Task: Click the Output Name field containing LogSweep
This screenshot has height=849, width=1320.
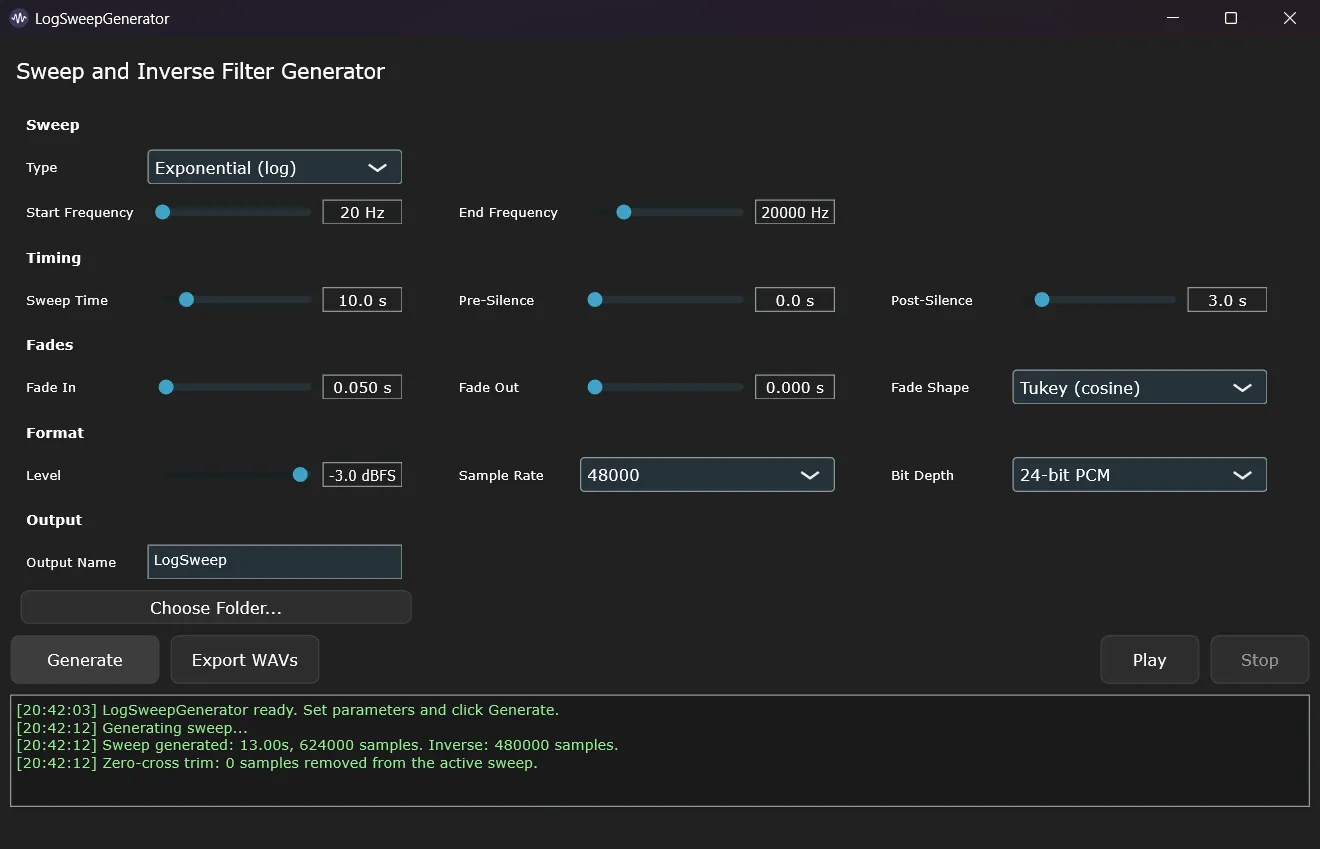Action: [x=274, y=561]
